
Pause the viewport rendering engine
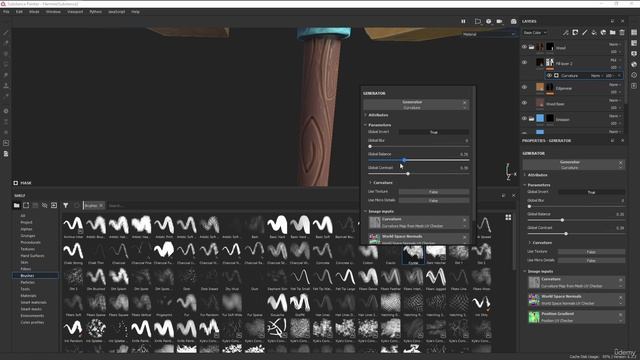tap(463, 21)
